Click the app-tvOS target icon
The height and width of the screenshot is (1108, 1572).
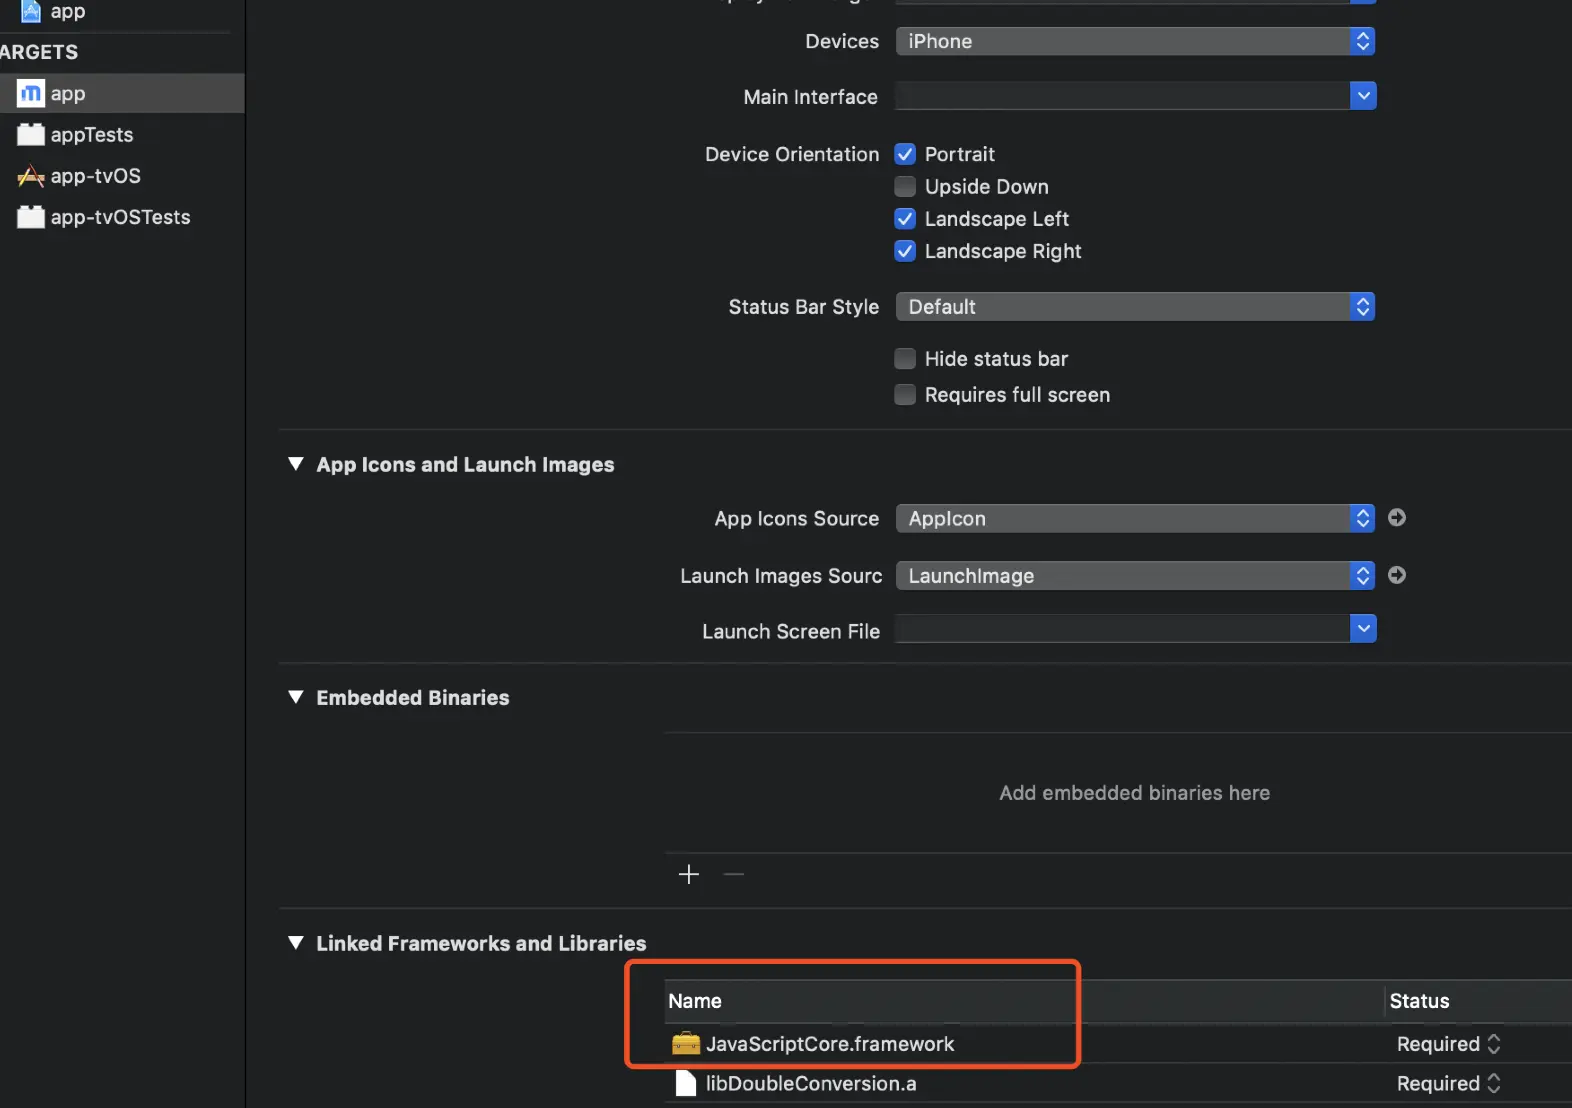pos(31,176)
